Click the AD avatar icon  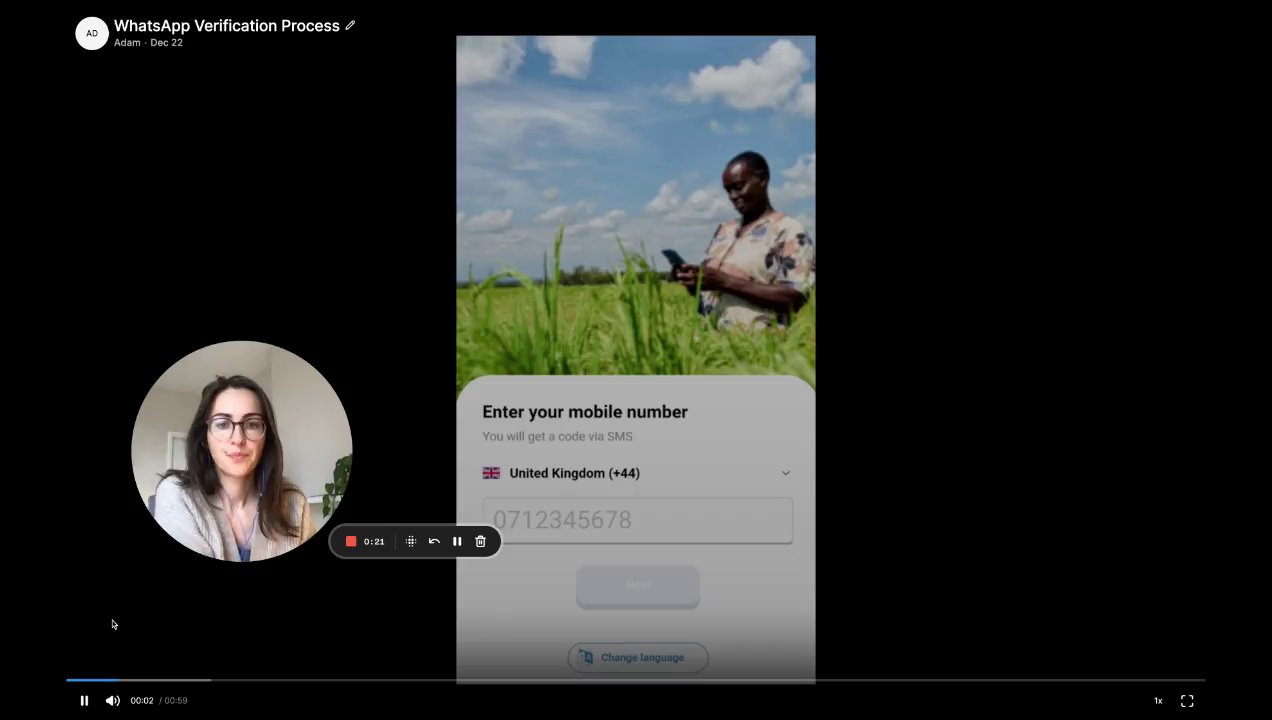92,33
